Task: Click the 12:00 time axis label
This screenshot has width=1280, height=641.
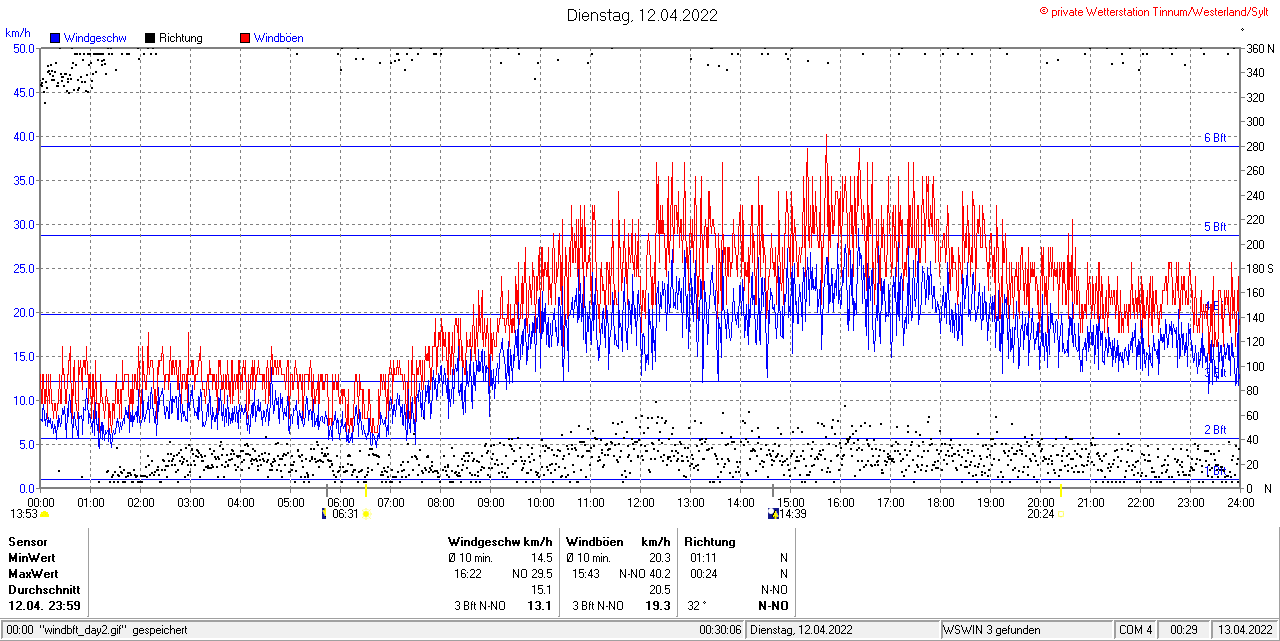Action: (x=641, y=502)
